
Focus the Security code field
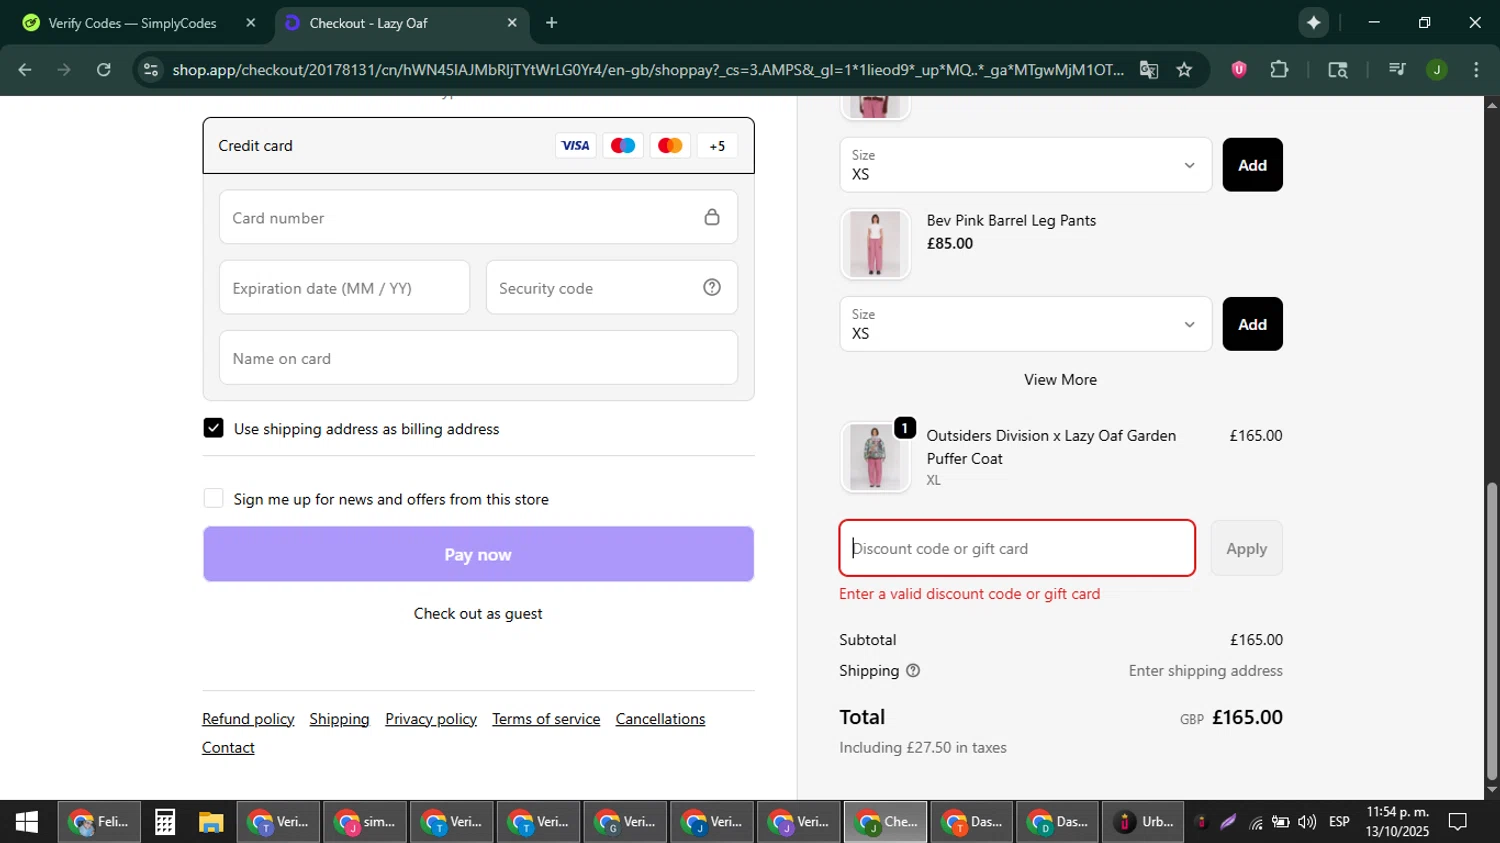[612, 288]
